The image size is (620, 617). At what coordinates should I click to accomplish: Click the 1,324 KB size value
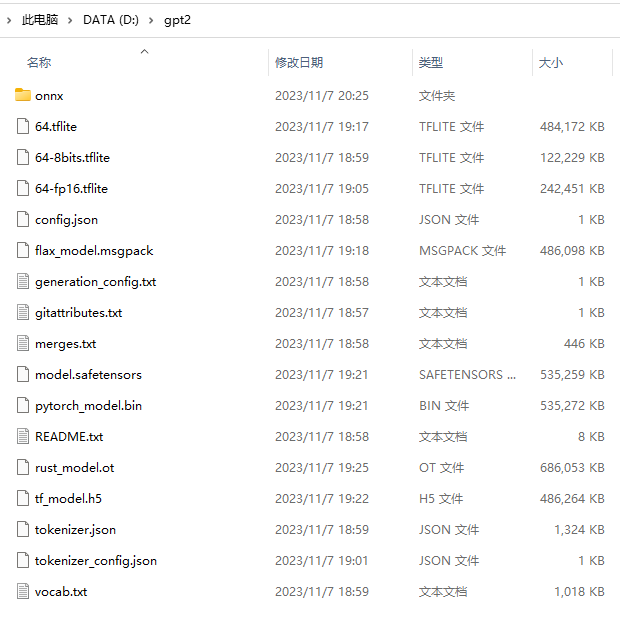(579, 530)
